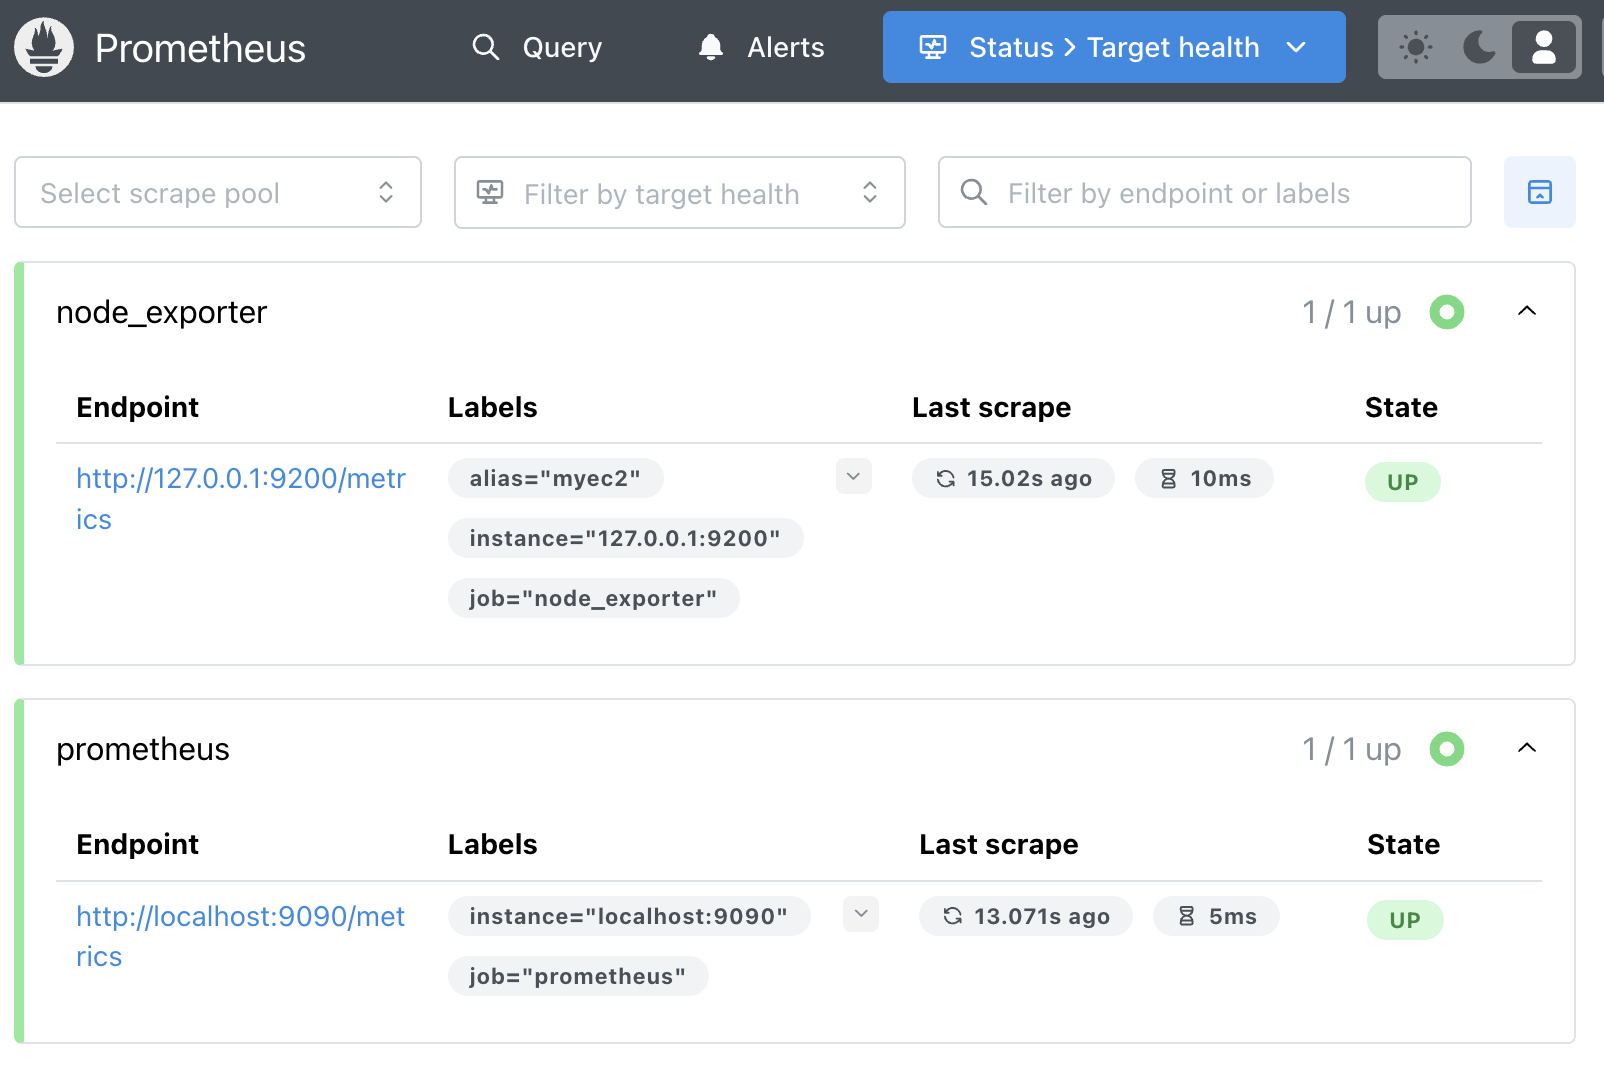Open the Status > Target health menu
1604x1078 pixels.
pyautogui.click(x=1114, y=47)
